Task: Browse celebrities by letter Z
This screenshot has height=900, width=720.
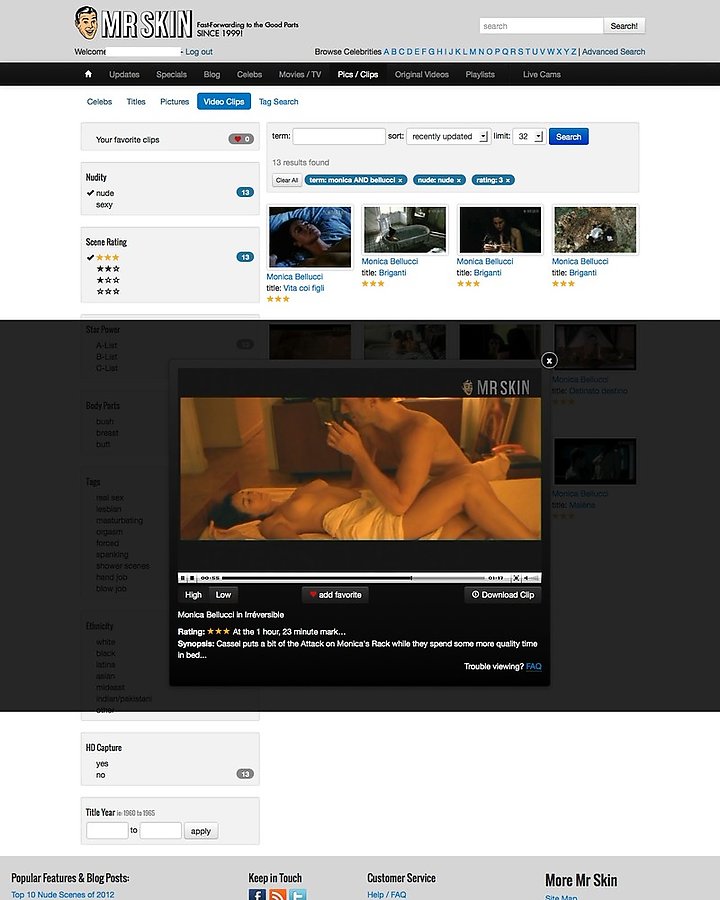Action: 573,52
